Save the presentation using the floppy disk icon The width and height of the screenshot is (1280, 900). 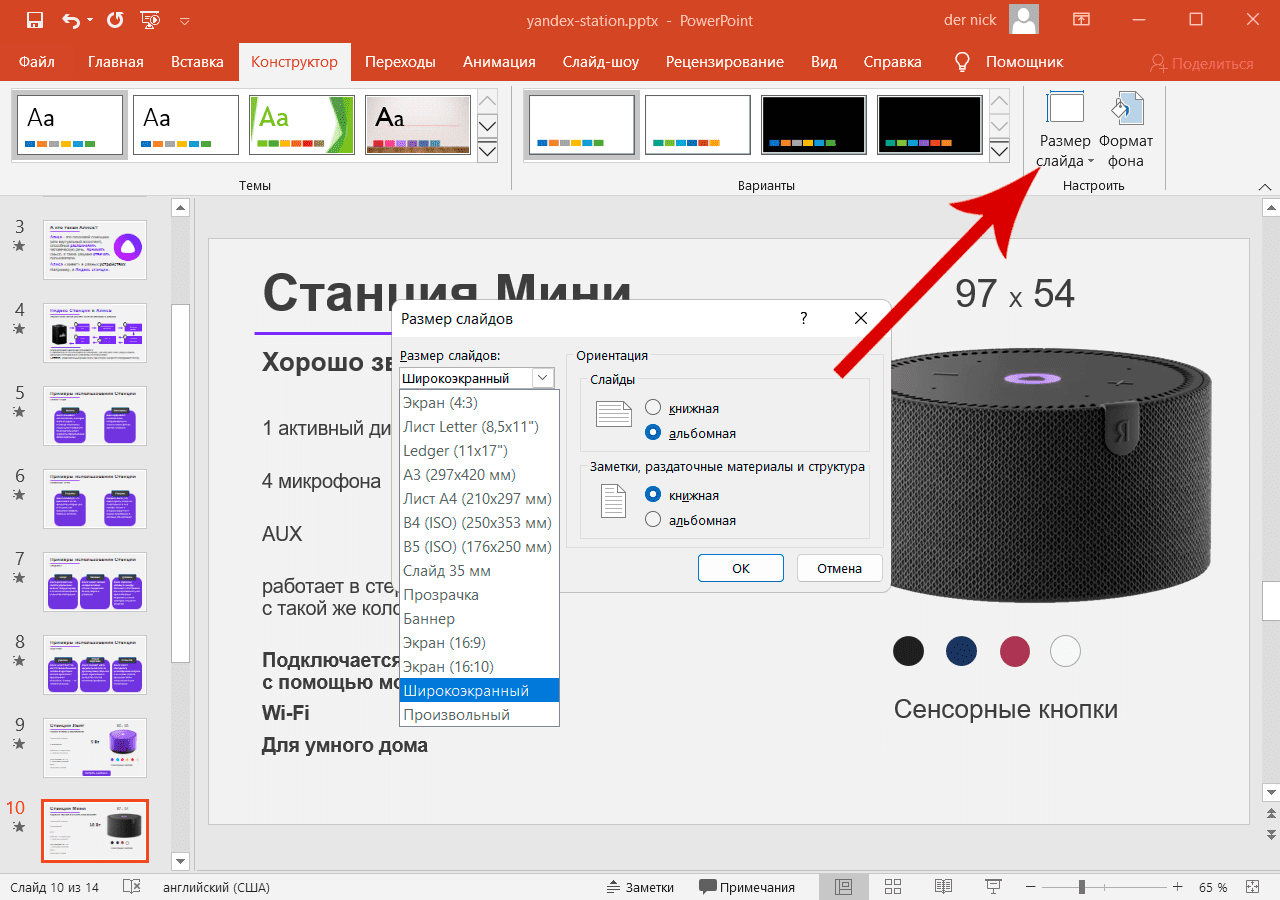(x=35, y=19)
